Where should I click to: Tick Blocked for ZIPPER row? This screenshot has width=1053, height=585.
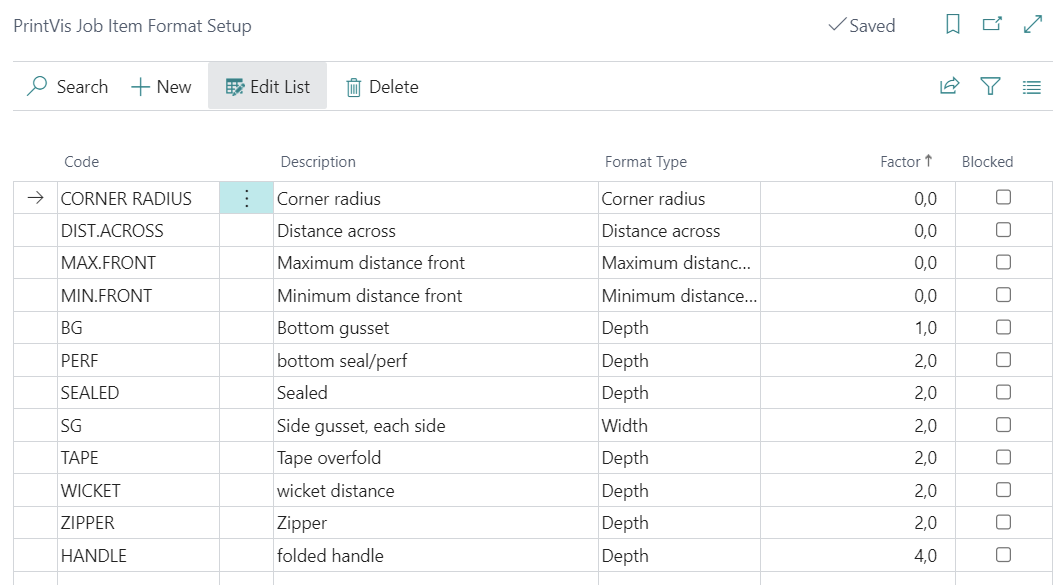1003,522
